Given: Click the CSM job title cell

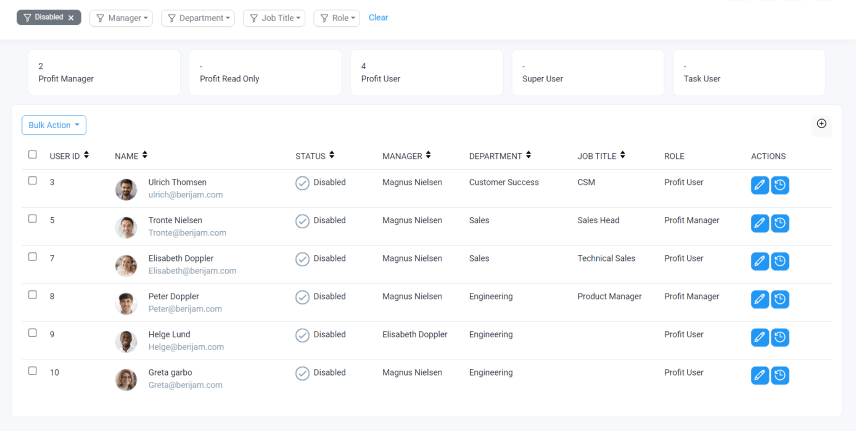Looking at the screenshot, I should click(x=586, y=182).
